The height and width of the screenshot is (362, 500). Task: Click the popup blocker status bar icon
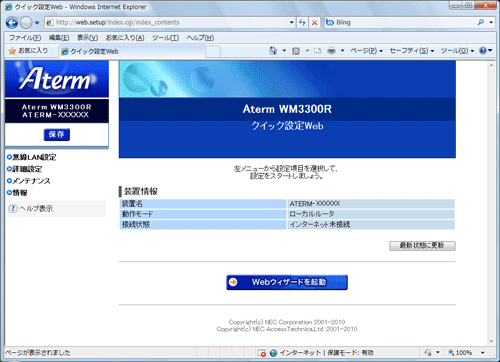262,353
